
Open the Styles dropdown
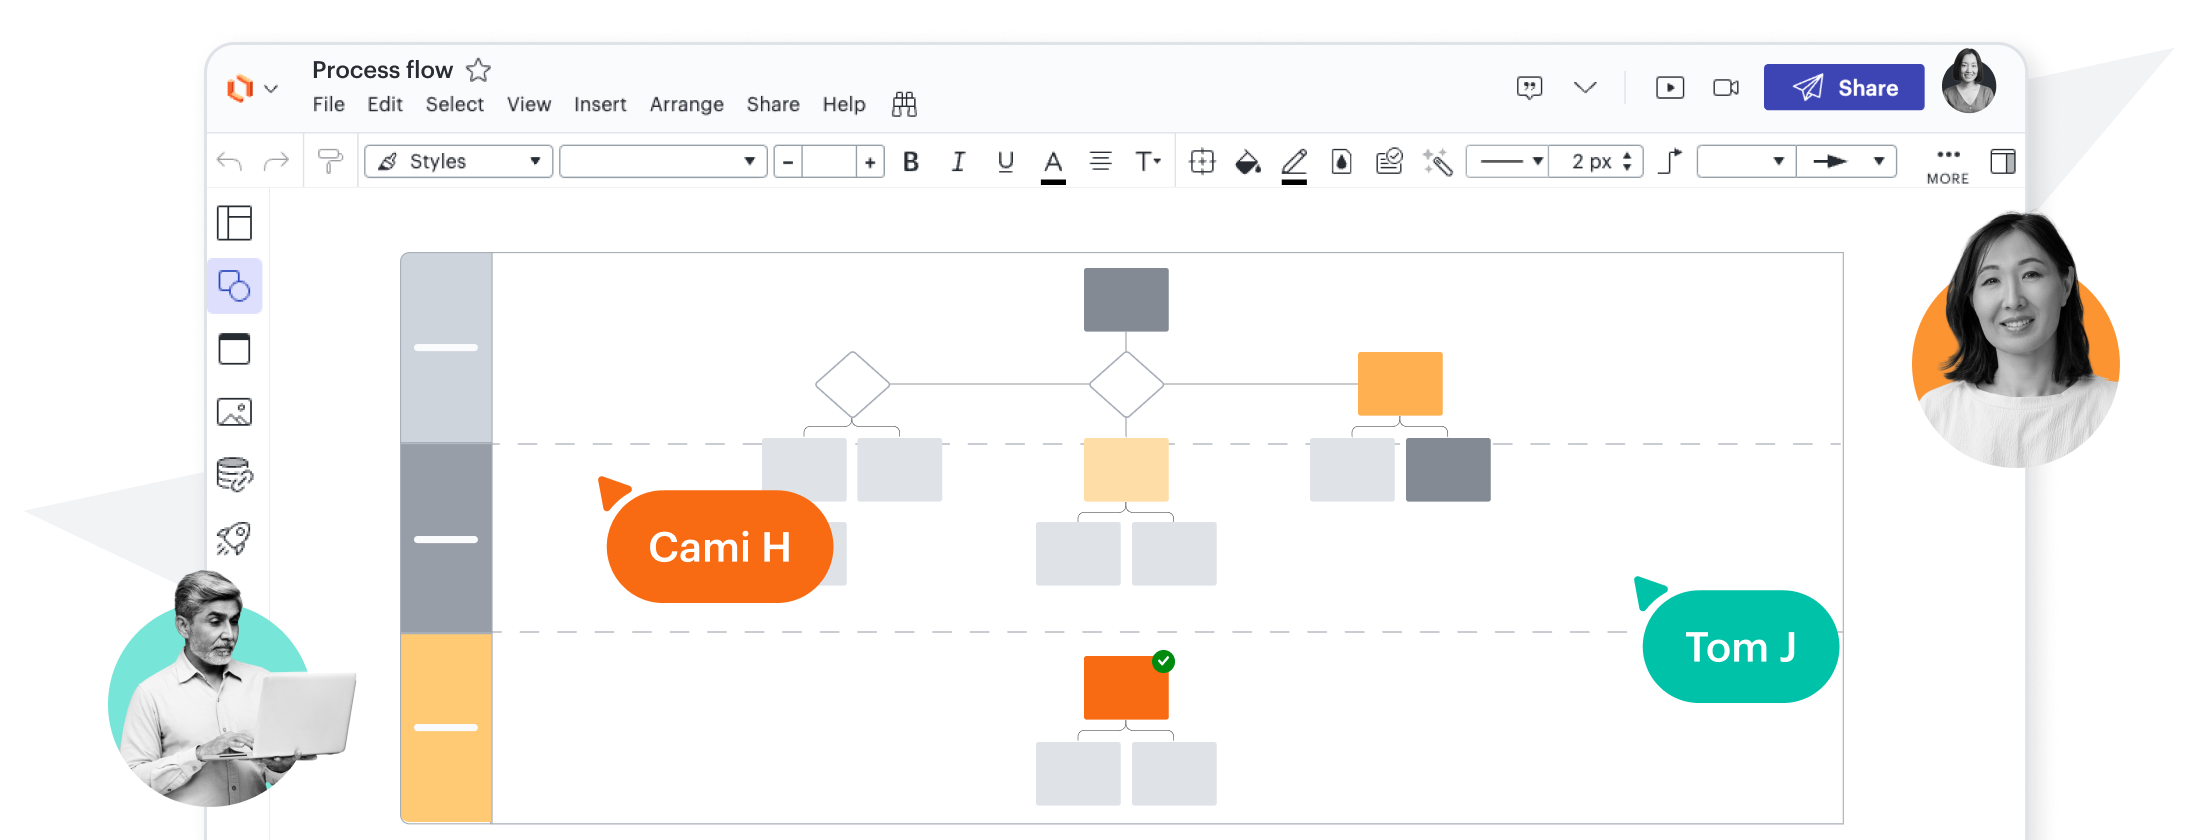click(459, 162)
